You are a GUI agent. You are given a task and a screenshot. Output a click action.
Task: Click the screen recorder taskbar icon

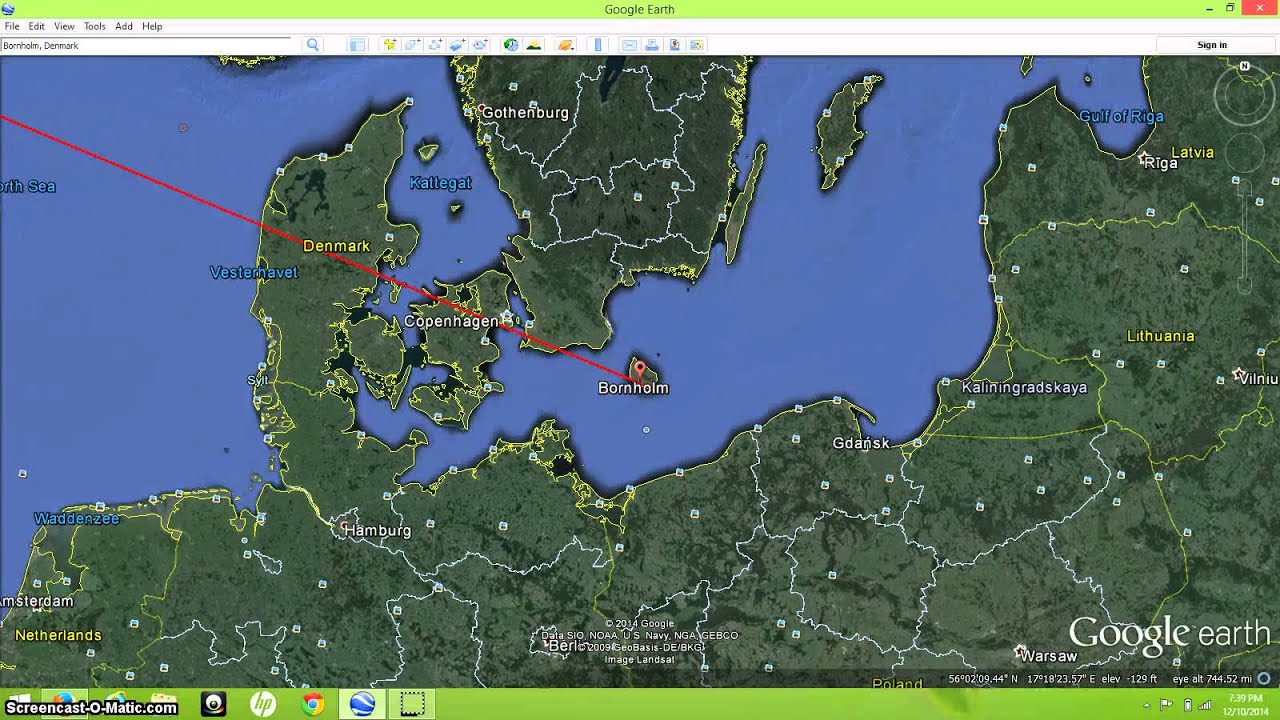412,704
